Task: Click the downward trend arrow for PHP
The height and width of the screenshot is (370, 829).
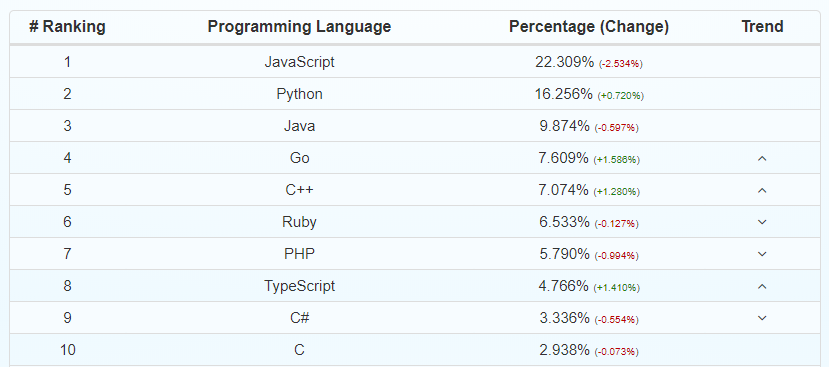Action: (x=762, y=254)
